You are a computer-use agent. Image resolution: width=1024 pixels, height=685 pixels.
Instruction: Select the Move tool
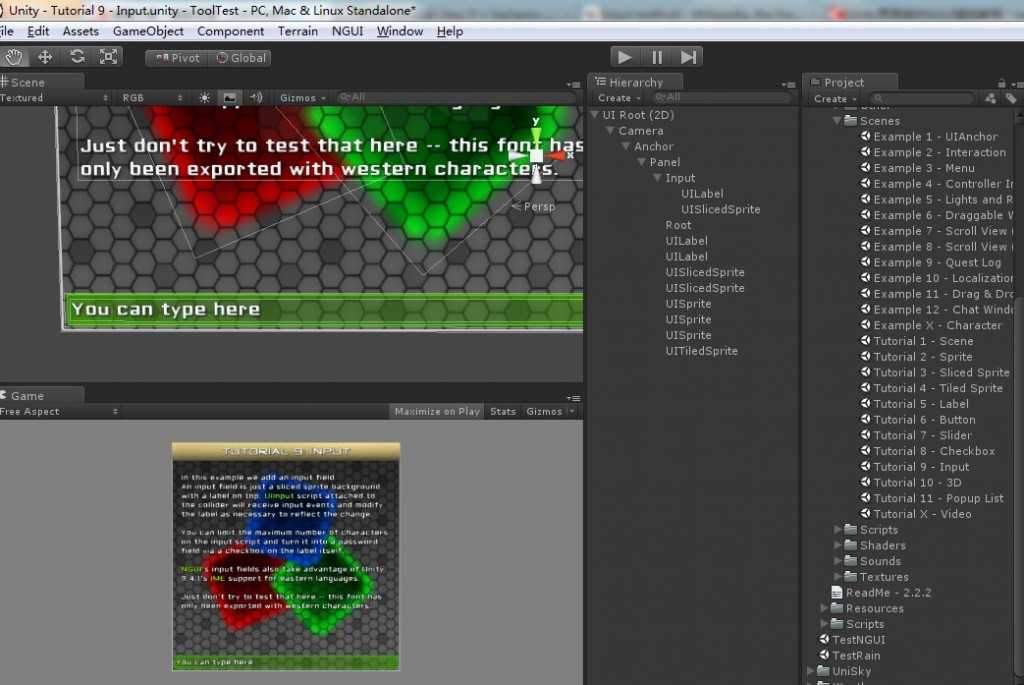45,57
